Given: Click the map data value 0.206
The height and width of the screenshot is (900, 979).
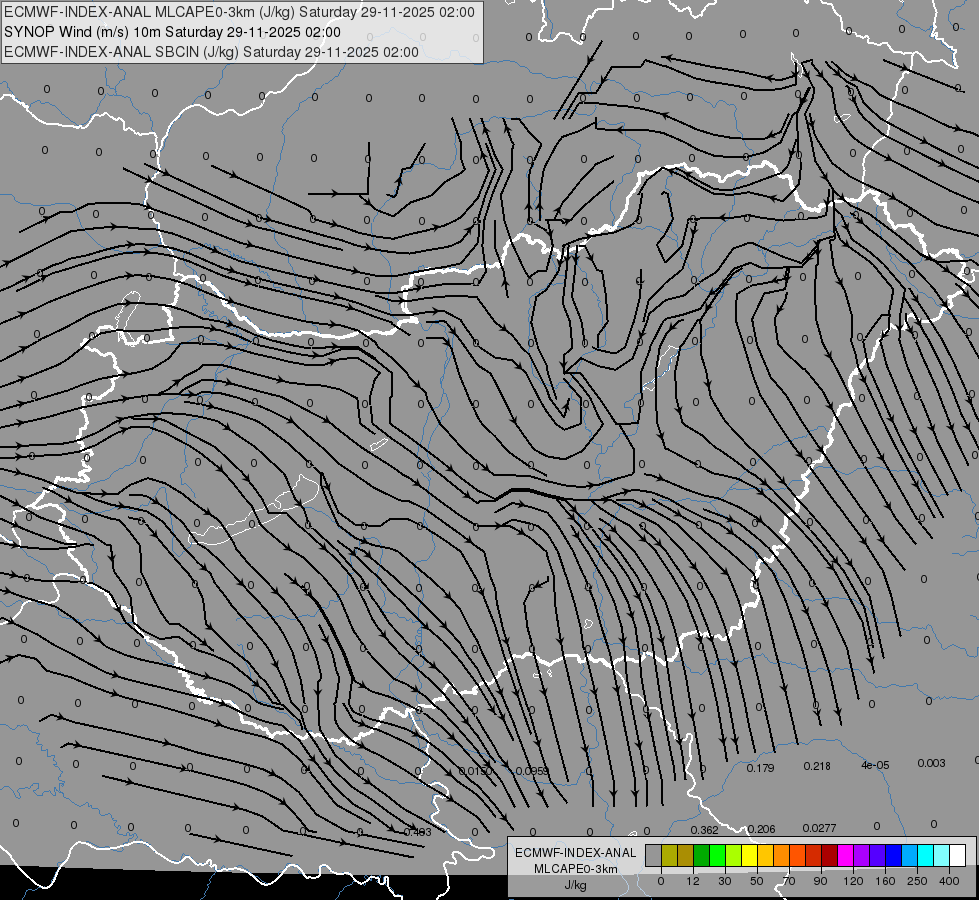Looking at the screenshot, I should (761, 829).
